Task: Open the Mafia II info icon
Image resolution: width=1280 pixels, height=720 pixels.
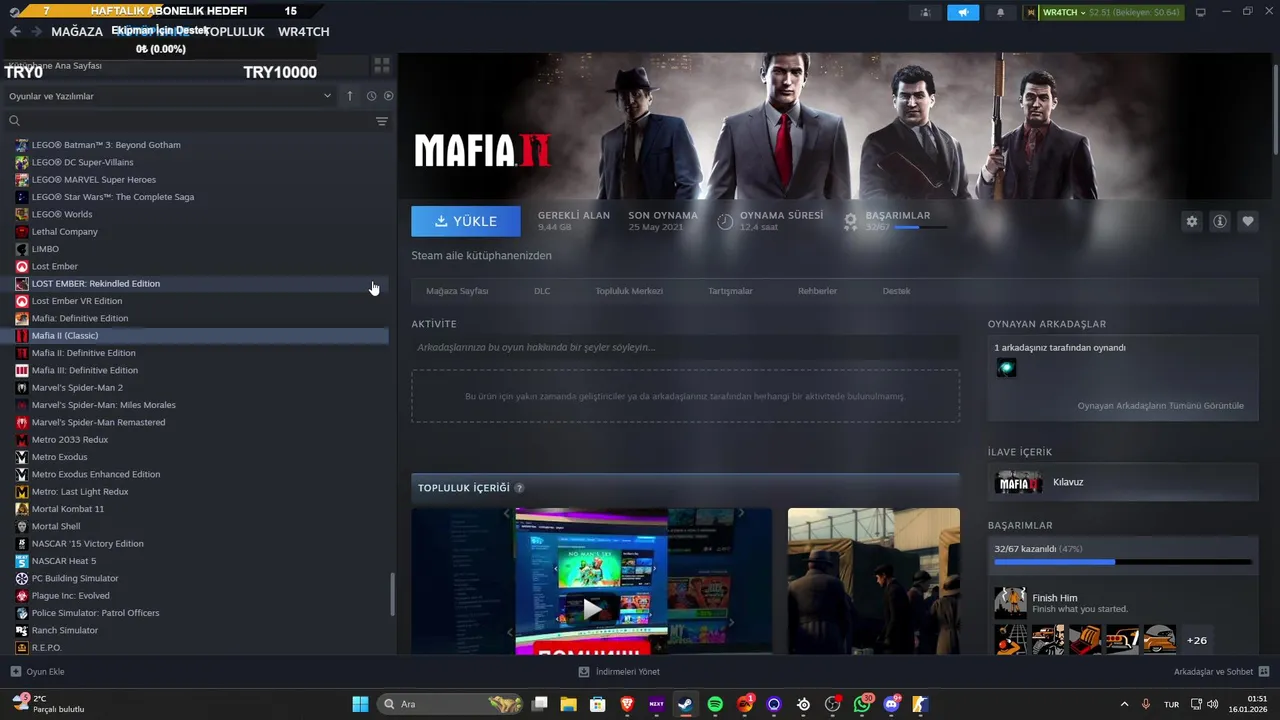Action: [x=1219, y=222]
